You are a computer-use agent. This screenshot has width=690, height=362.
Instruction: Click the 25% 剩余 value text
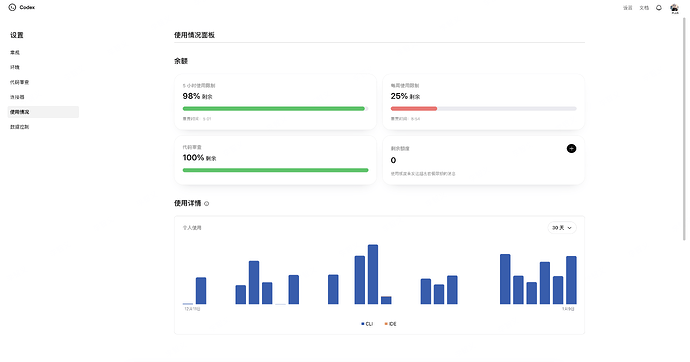click(x=405, y=96)
